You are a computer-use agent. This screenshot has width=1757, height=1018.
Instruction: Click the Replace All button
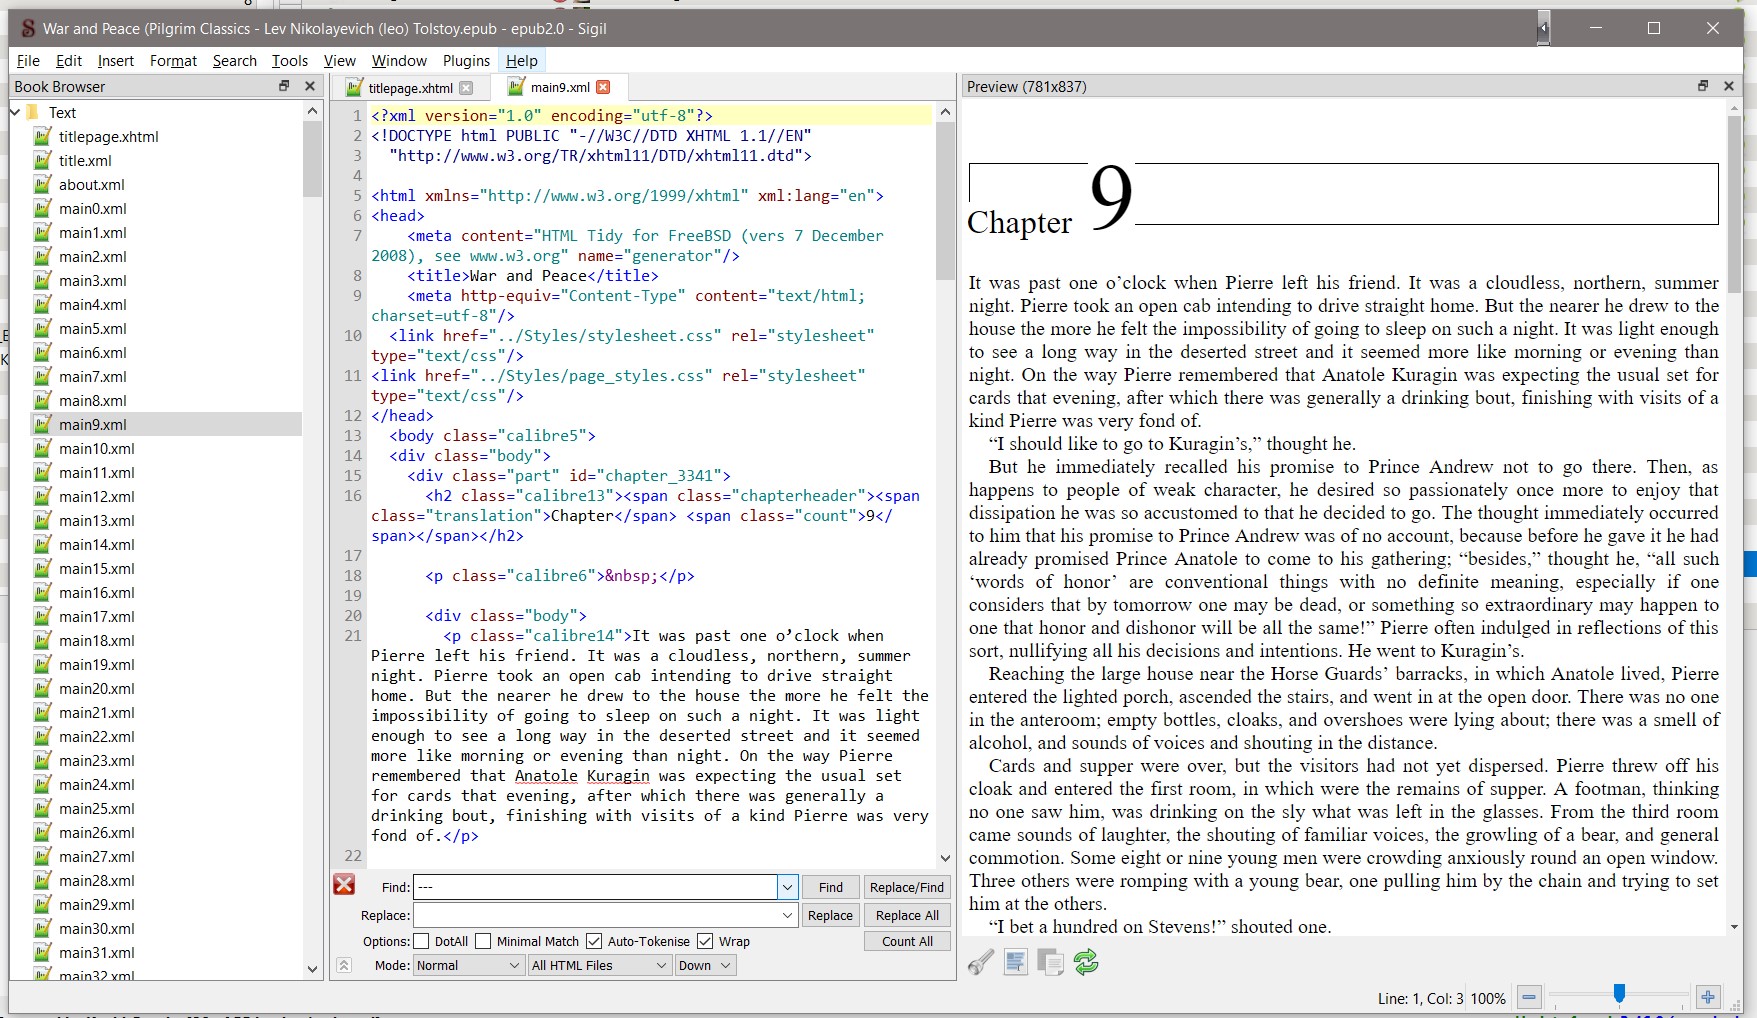[907, 915]
